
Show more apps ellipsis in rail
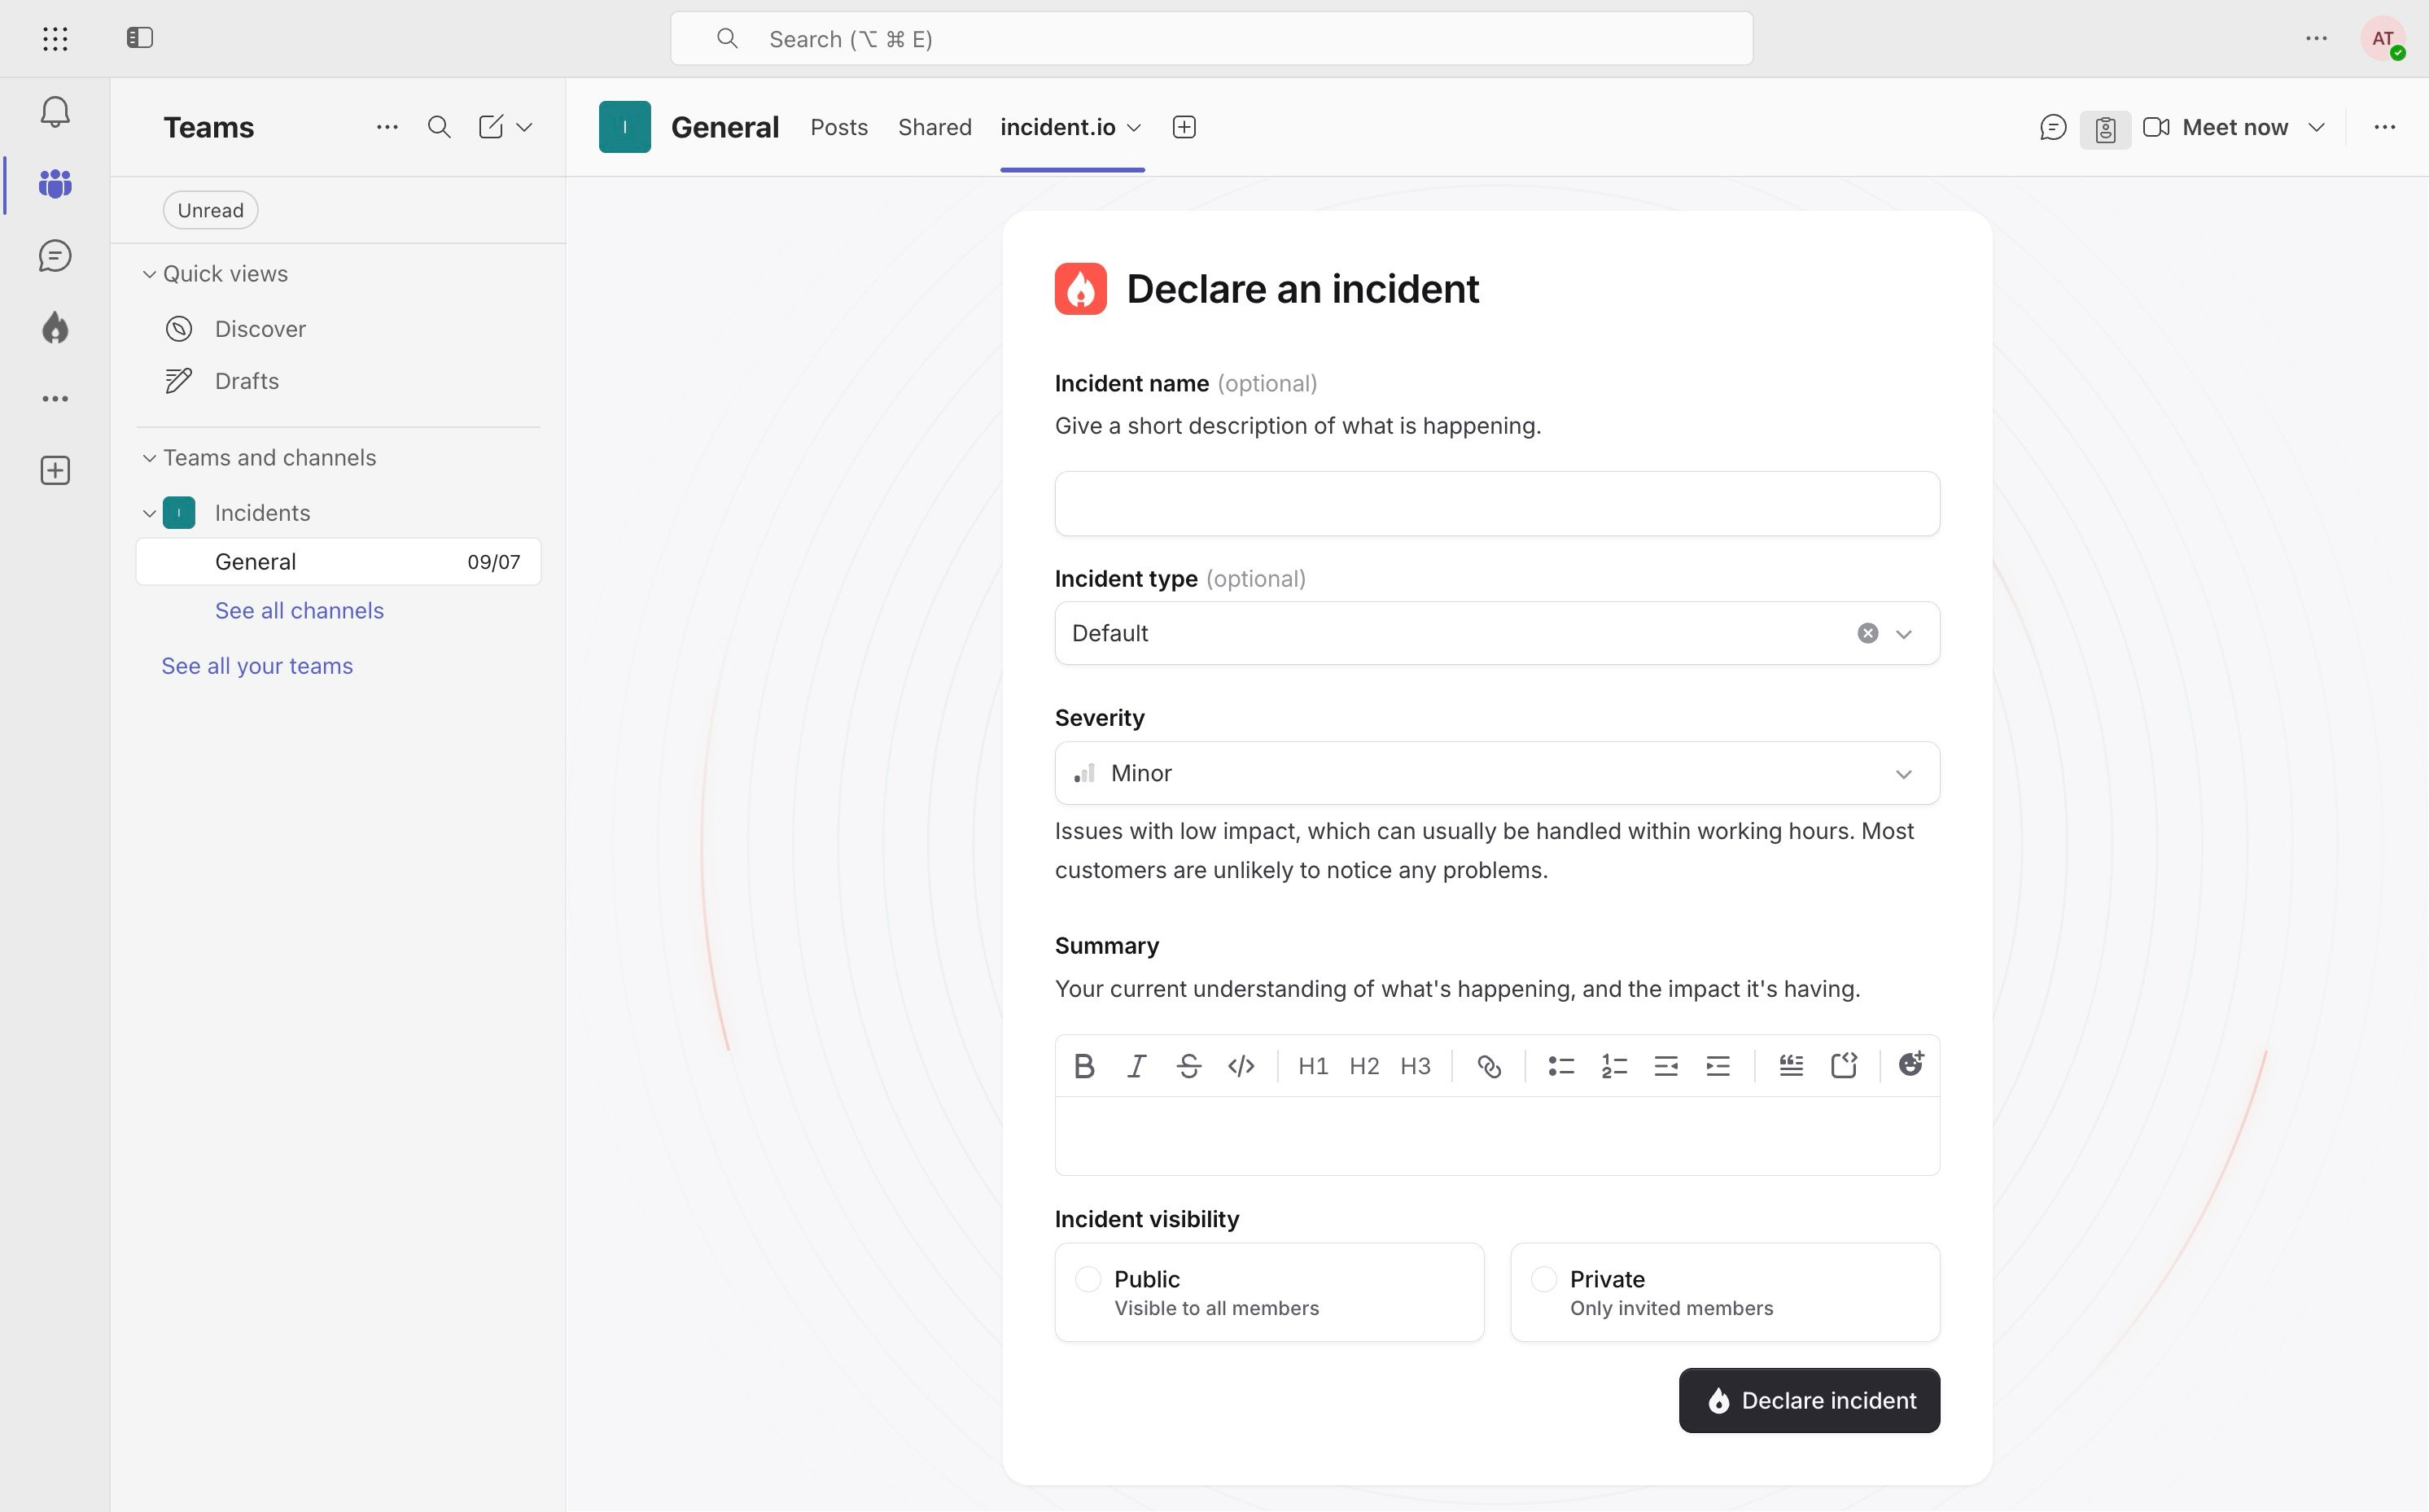55,399
